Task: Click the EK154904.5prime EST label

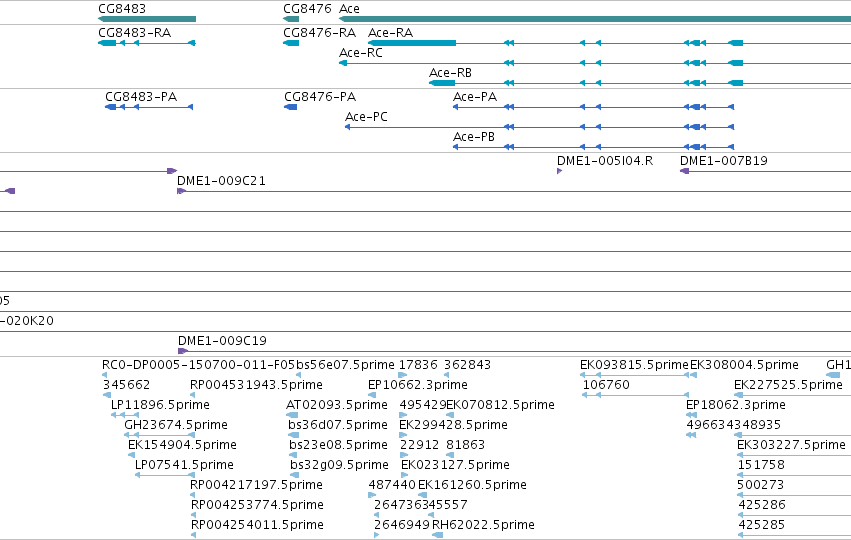Action: (182, 445)
